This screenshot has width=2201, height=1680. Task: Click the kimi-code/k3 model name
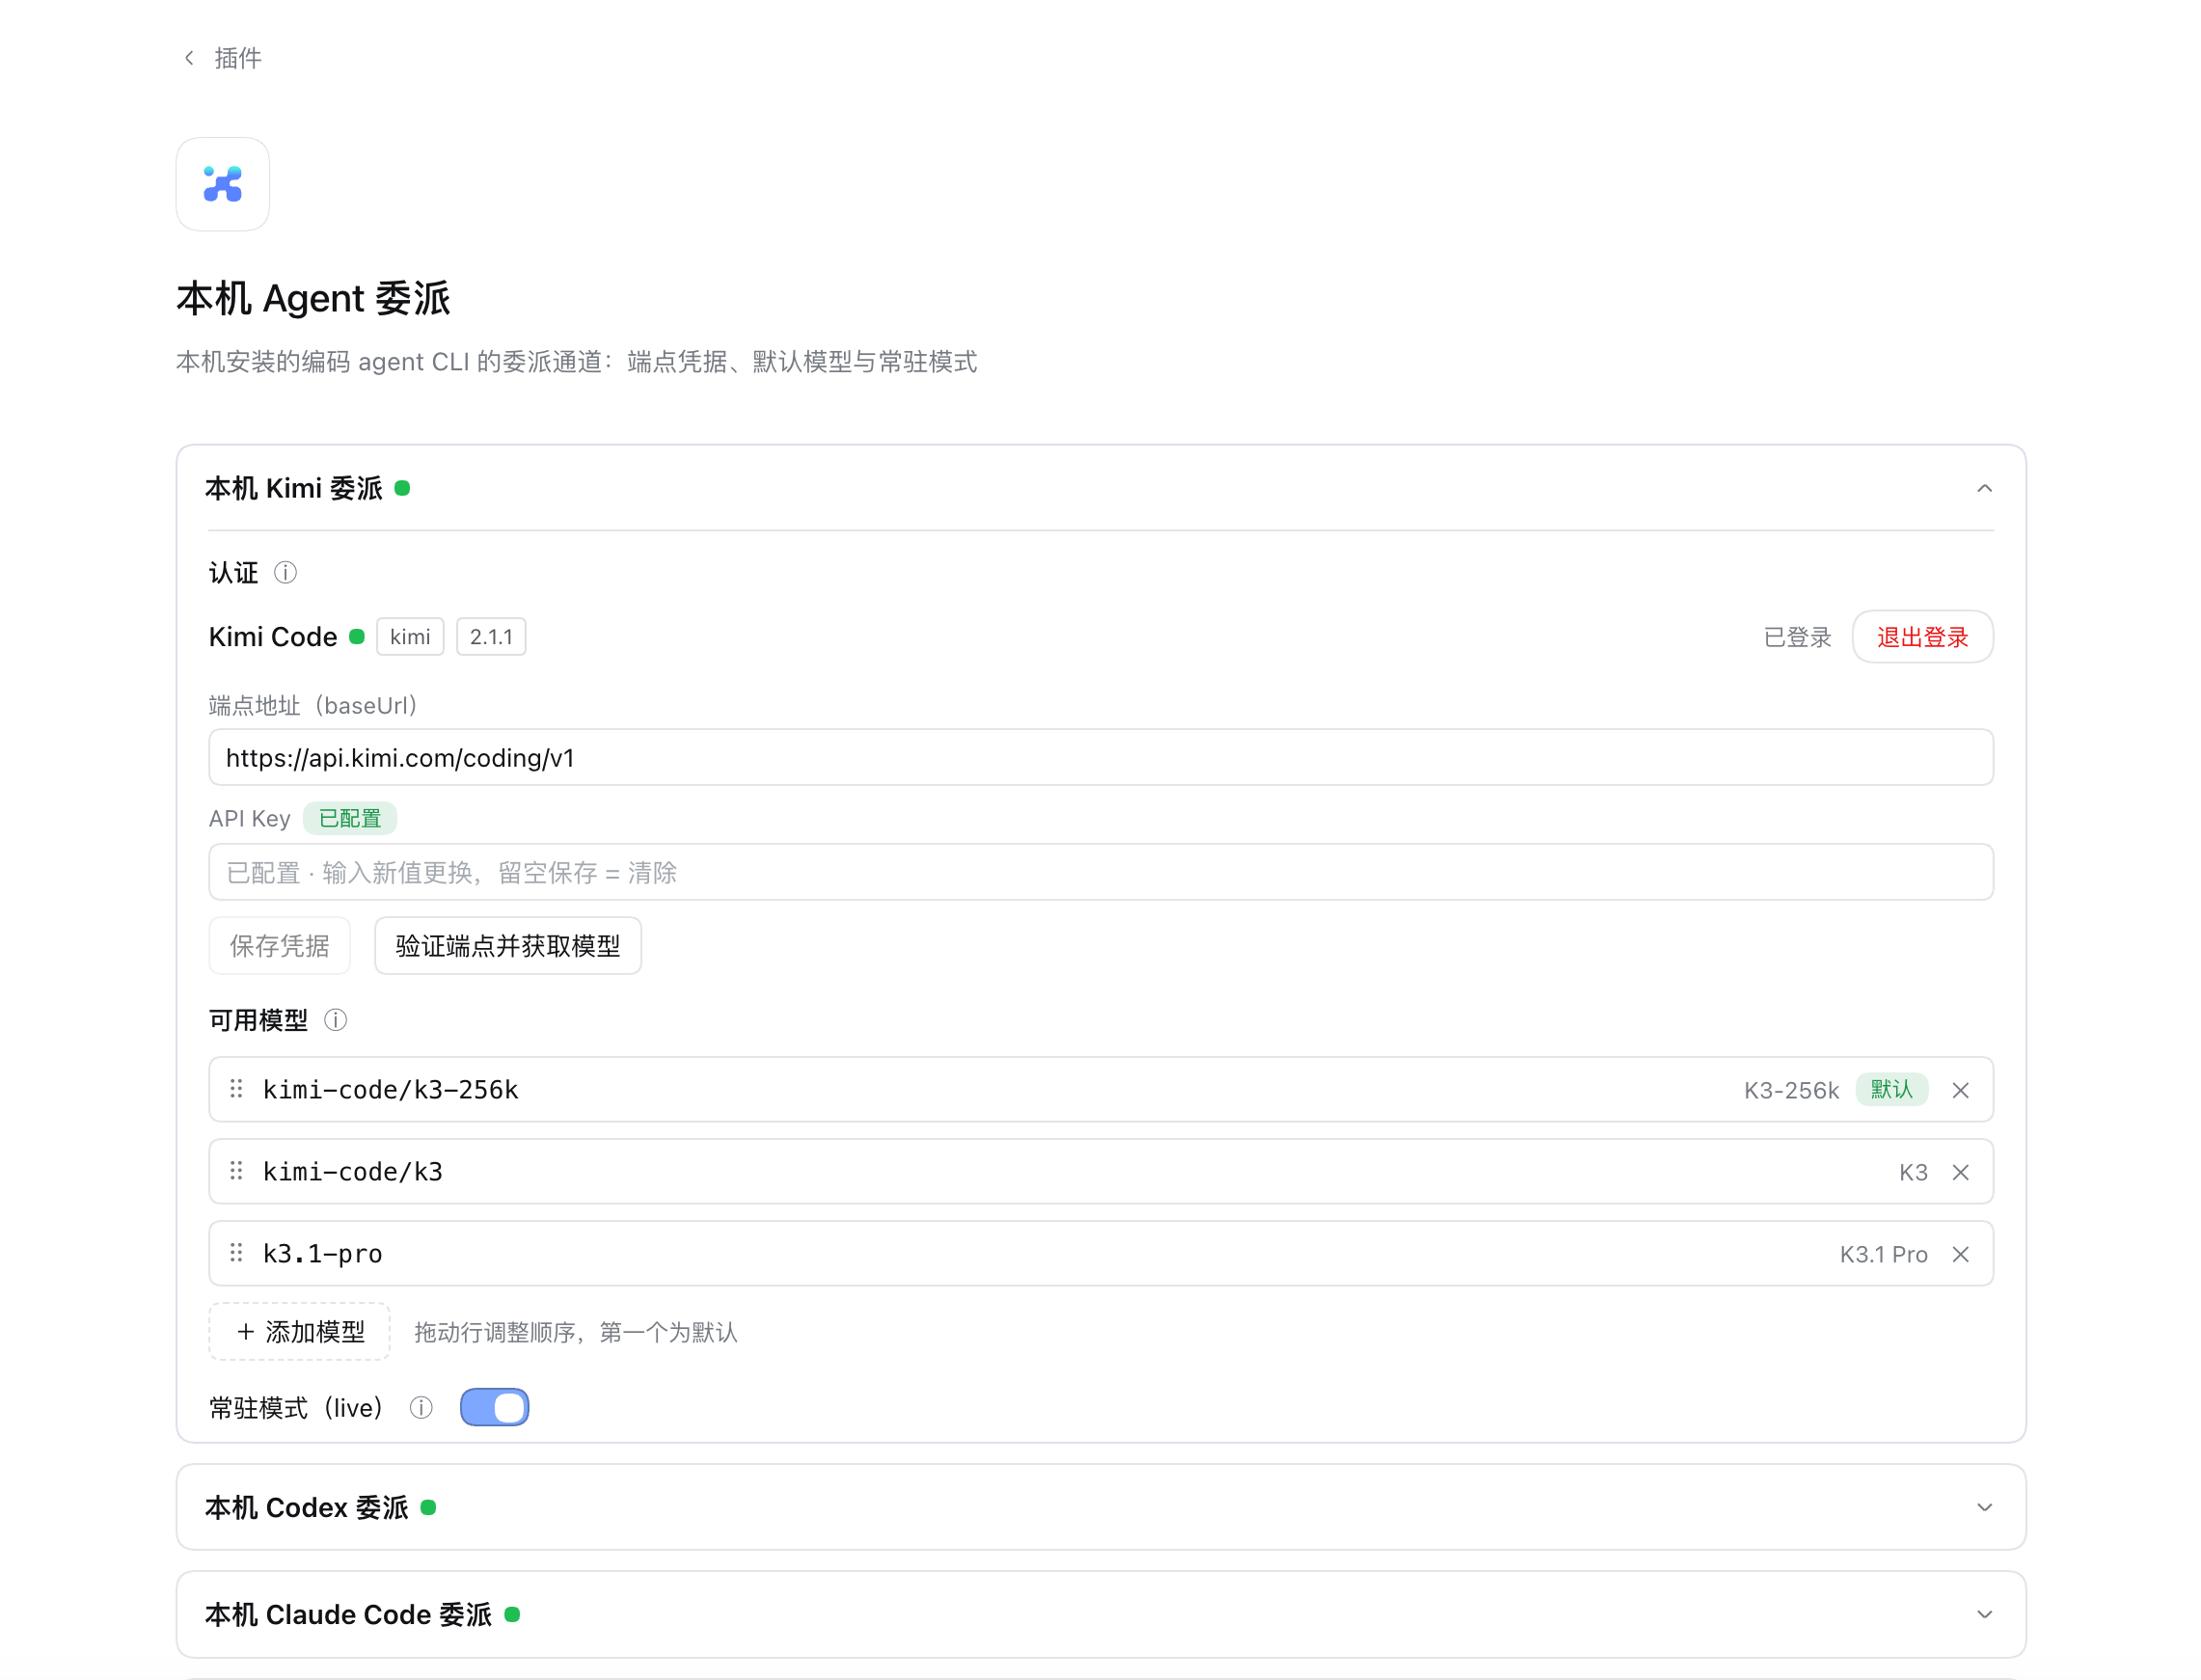tap(352, 1172)
